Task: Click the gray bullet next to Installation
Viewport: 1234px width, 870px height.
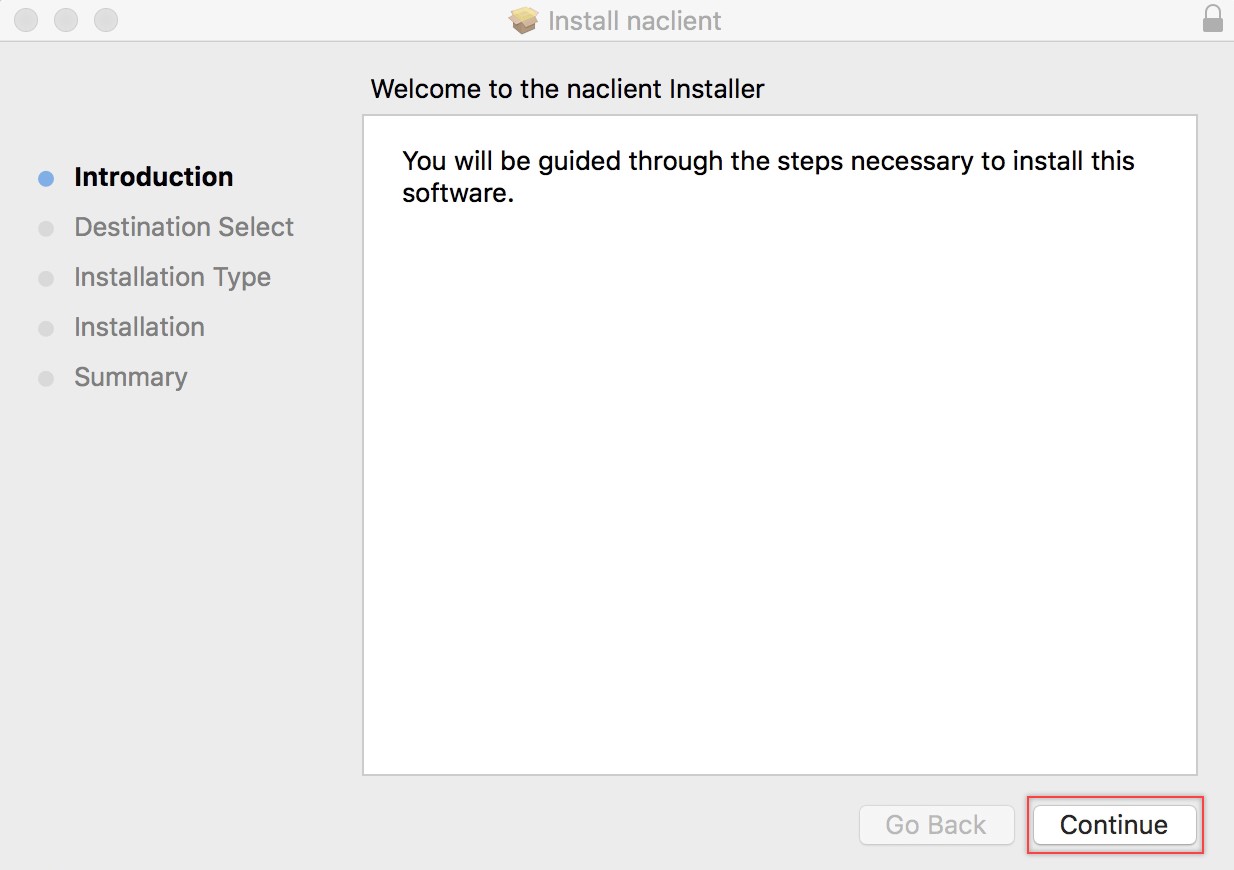Action: point(46,329)
